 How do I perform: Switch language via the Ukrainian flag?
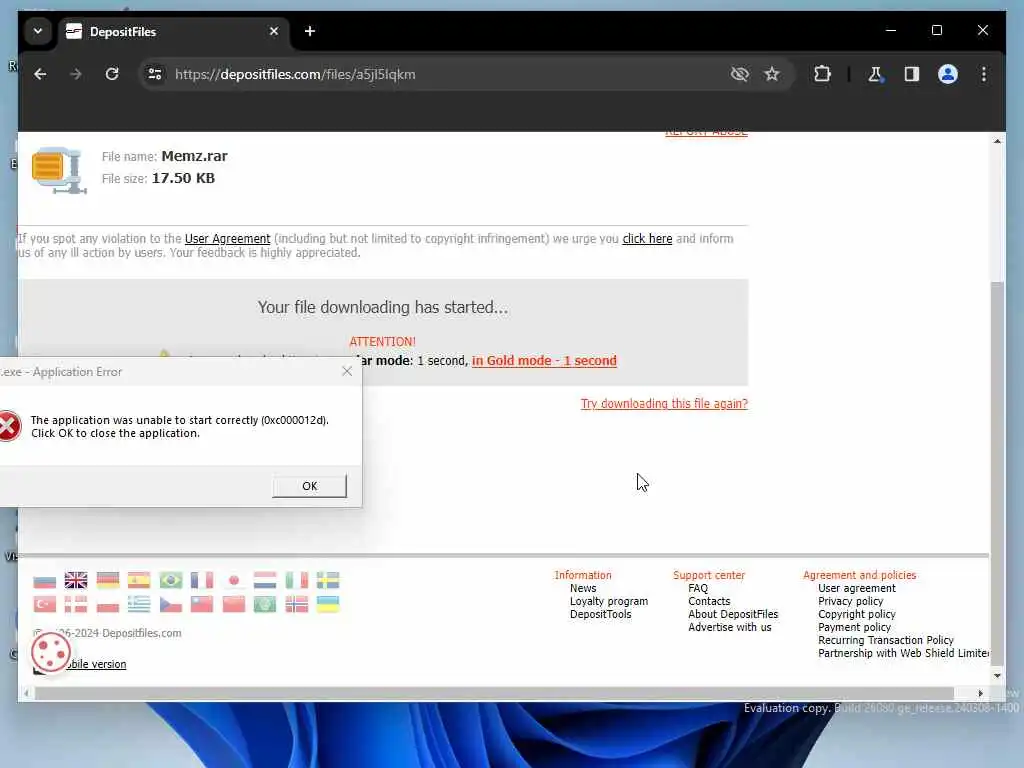328,604
